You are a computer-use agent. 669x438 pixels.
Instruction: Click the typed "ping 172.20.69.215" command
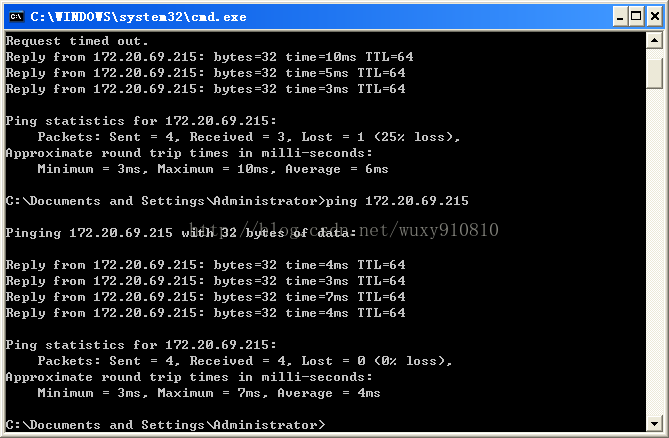coord(398,201)
